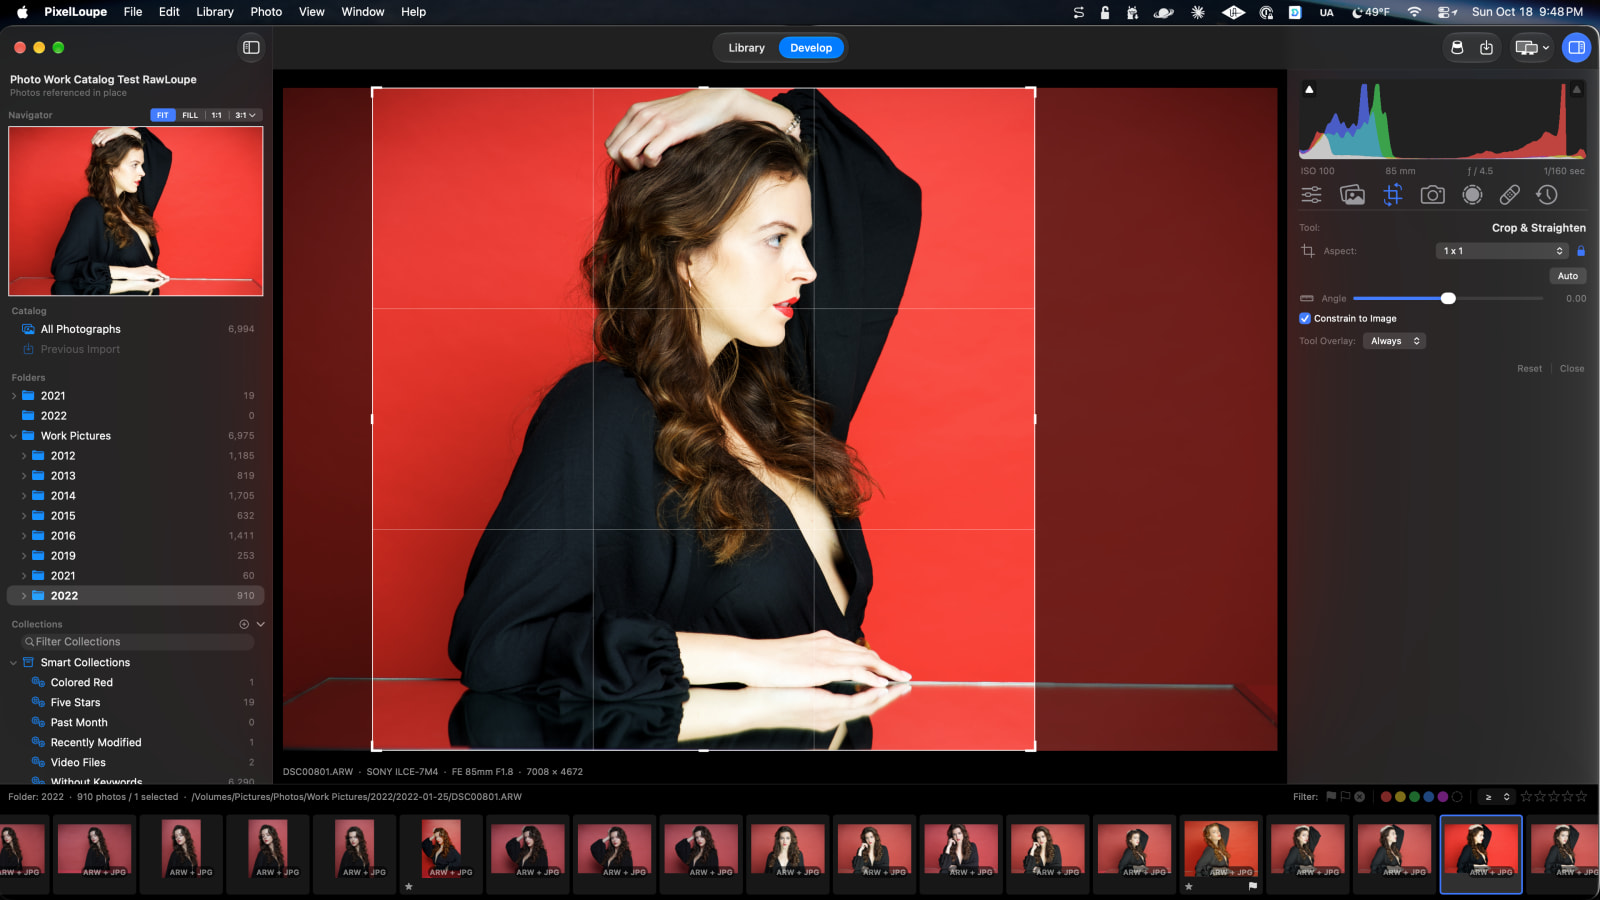Viewport: 1600px width, 900px height.
Task: Select FILL zoom mode in Navigator
Action: (x=190, y=115)
